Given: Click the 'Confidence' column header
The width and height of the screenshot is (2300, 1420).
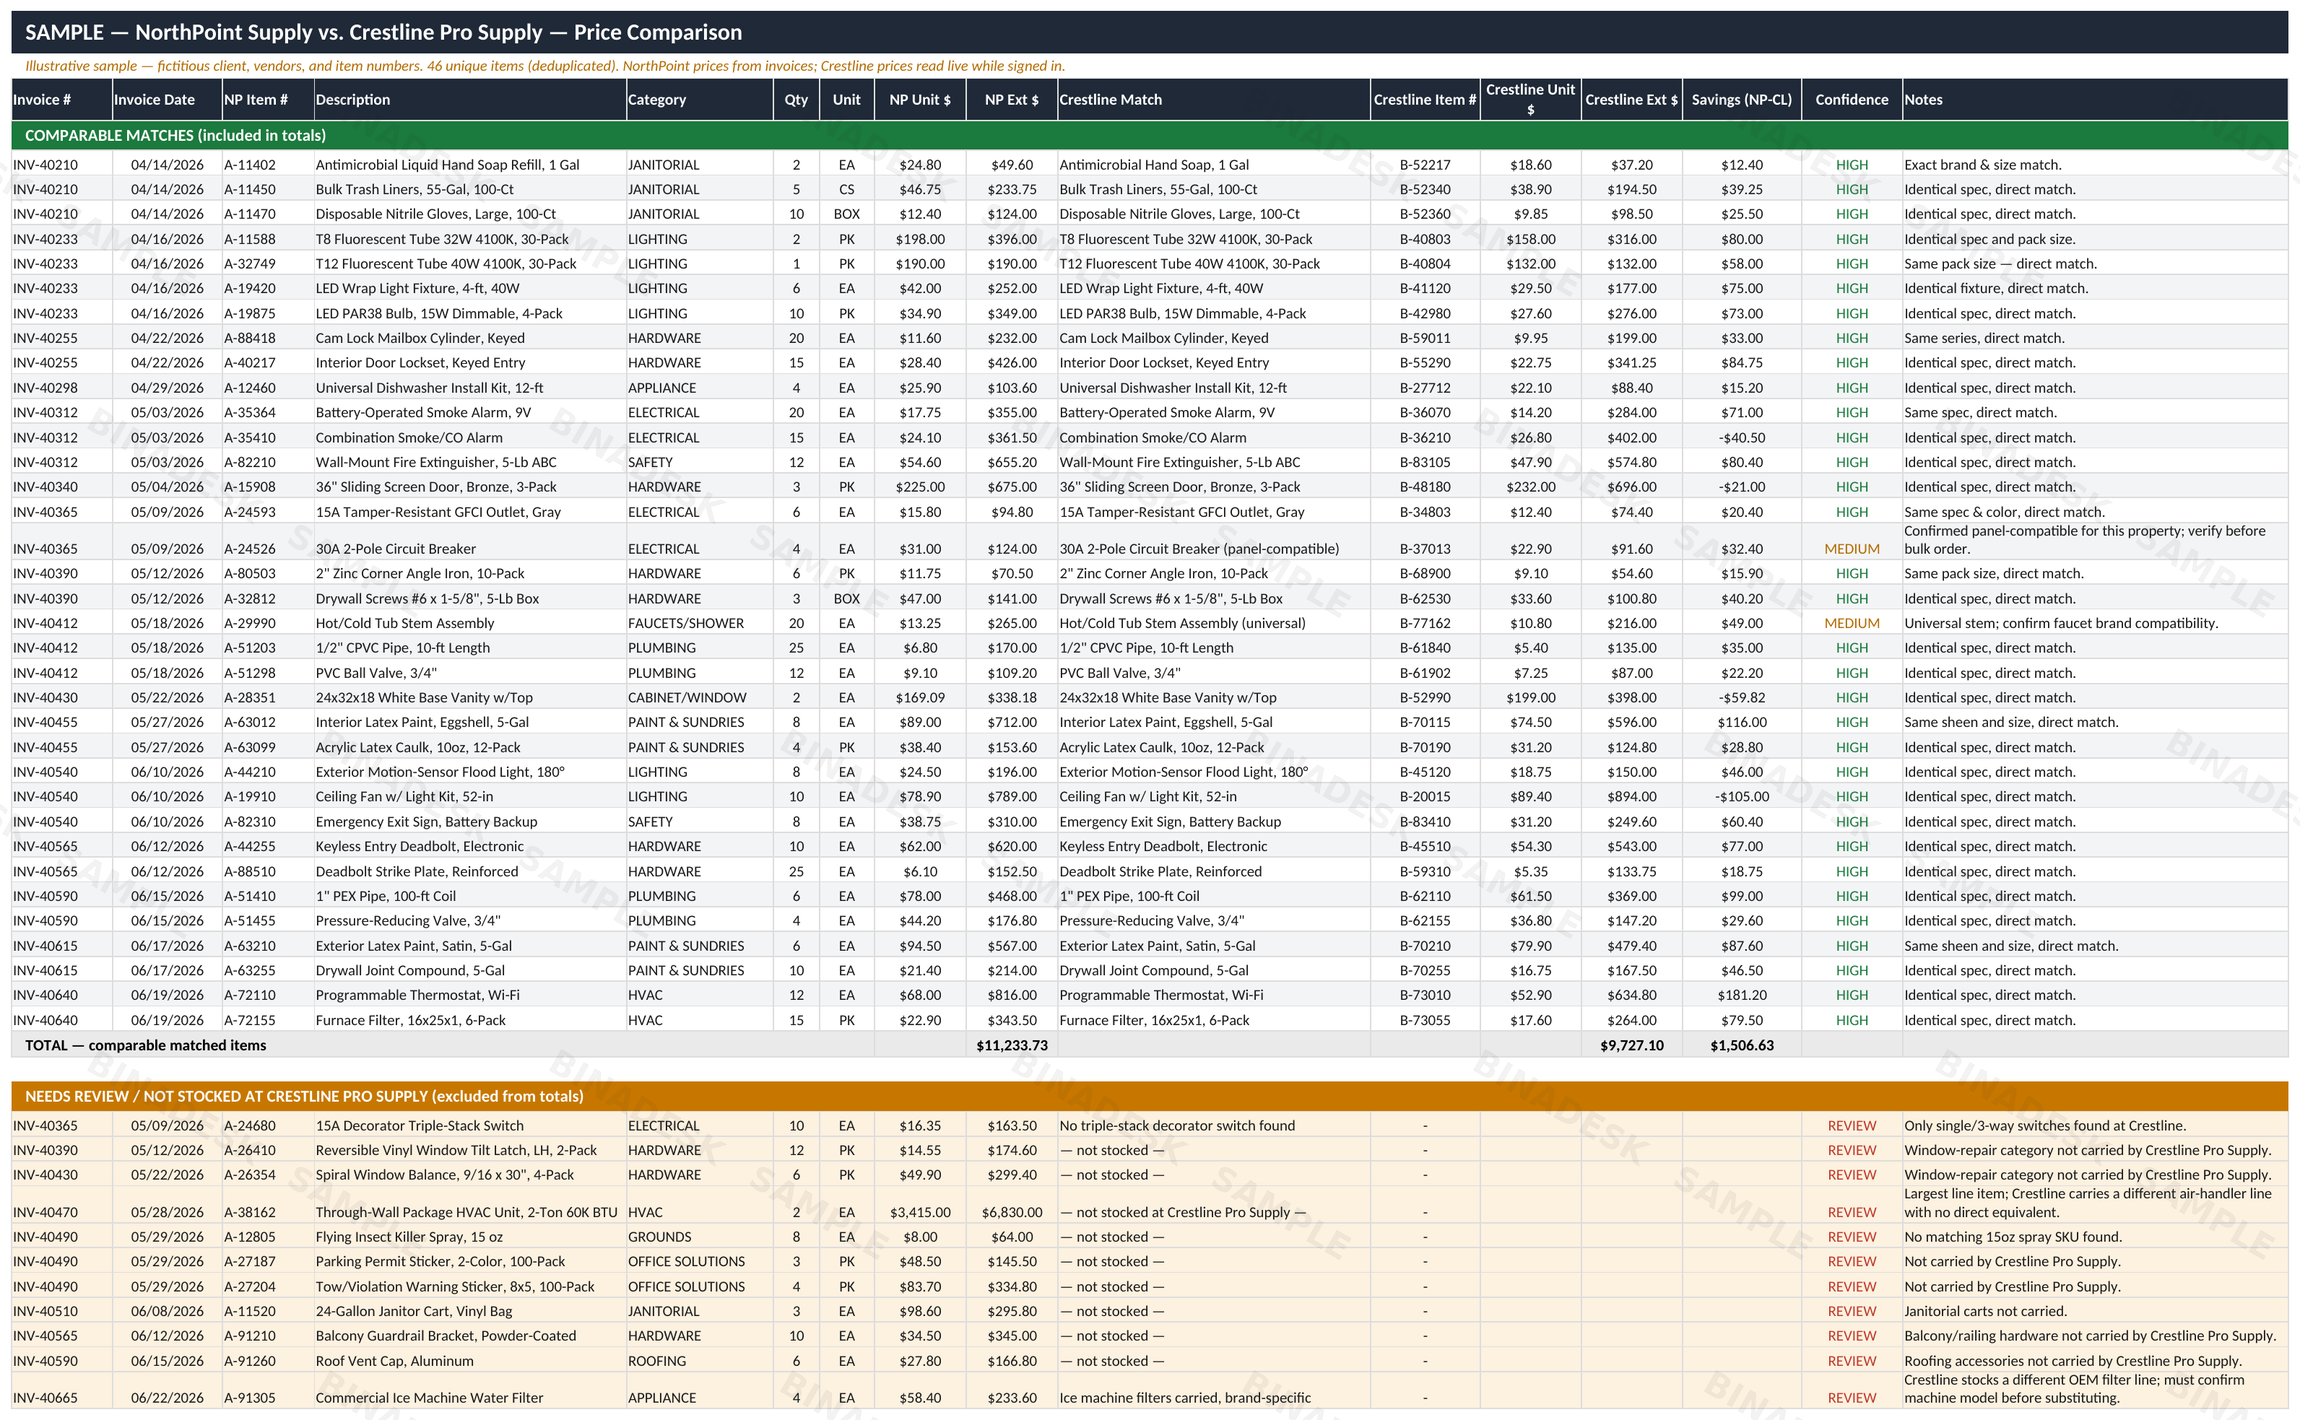Looking at the screenshot, I should pyautogui.click(x=1851, y=100).
